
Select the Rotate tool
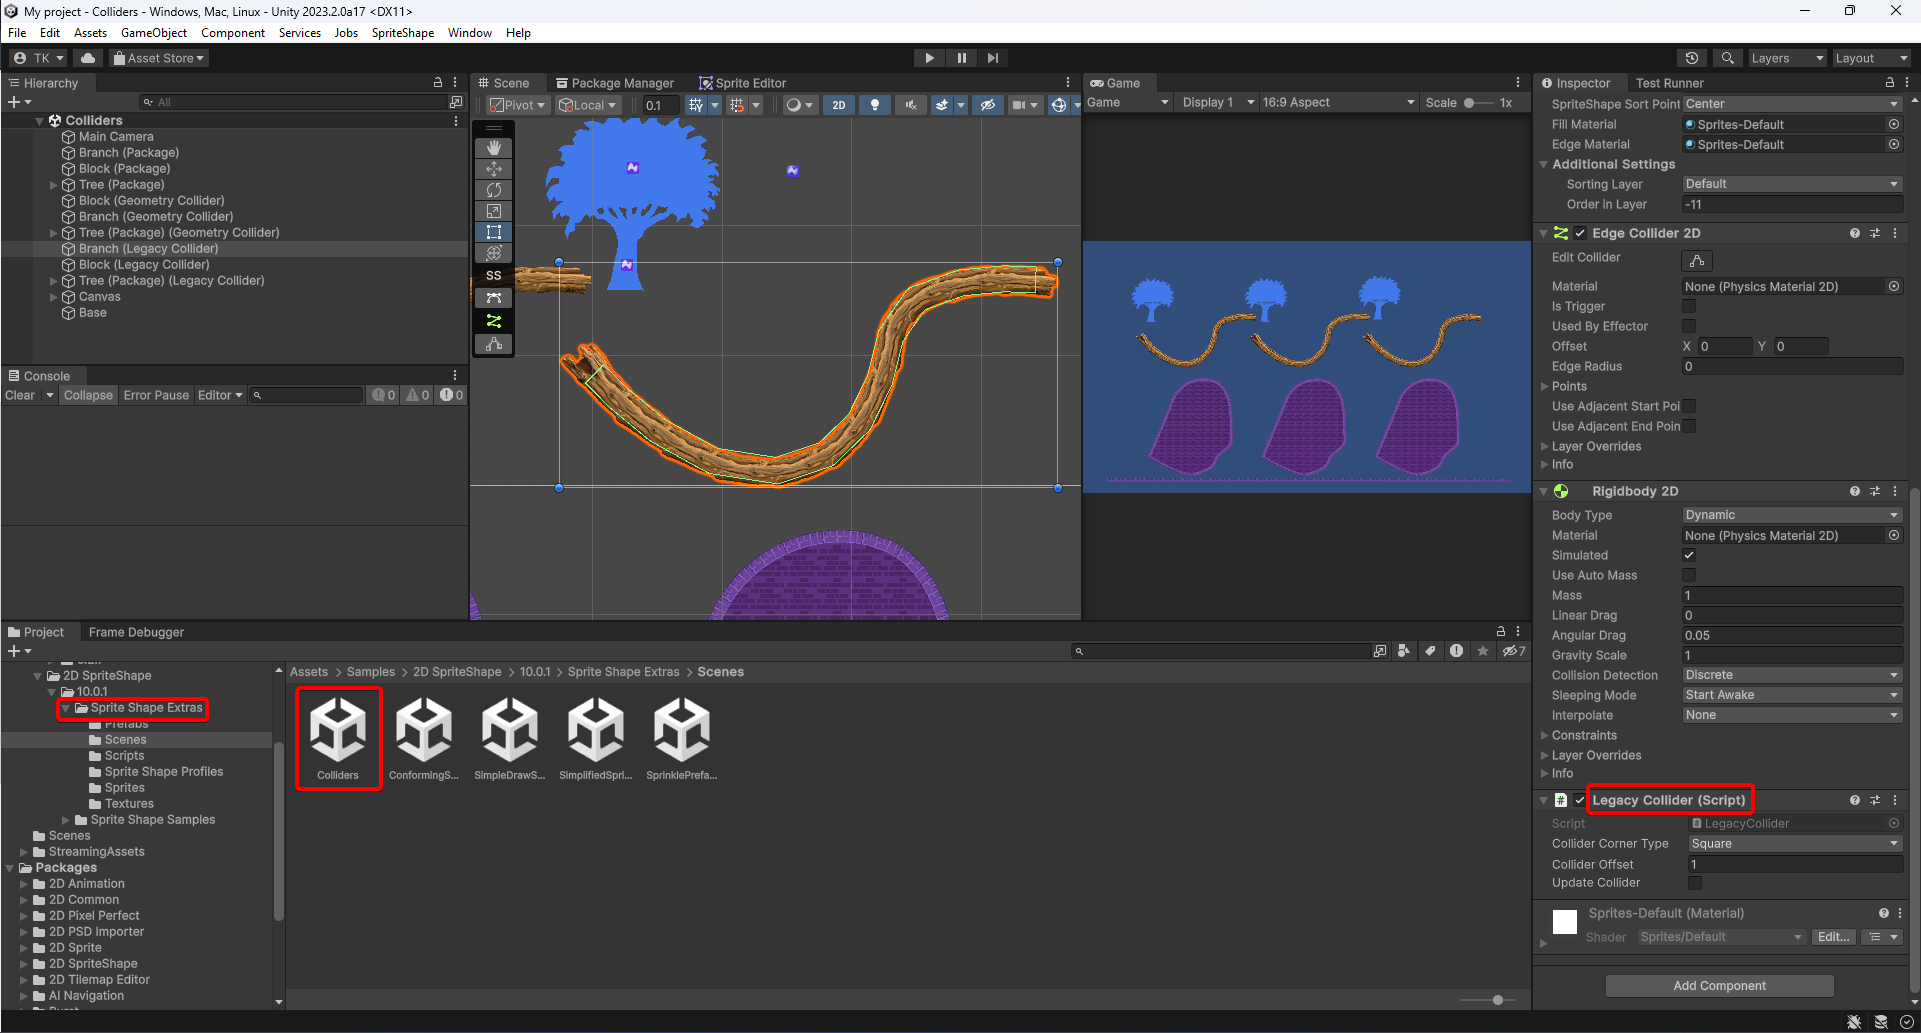pos(493,189)
